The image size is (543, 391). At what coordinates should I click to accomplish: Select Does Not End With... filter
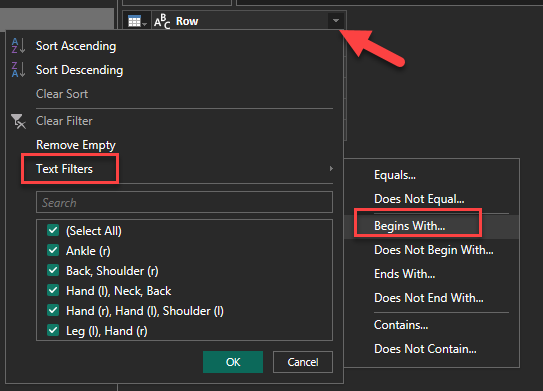[x=429, y=298]
